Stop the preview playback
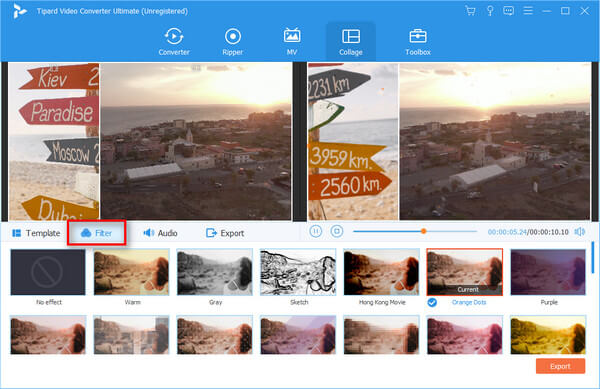Image resolution: width=600 pixels, height=389 pixels. tap(337, 231)
